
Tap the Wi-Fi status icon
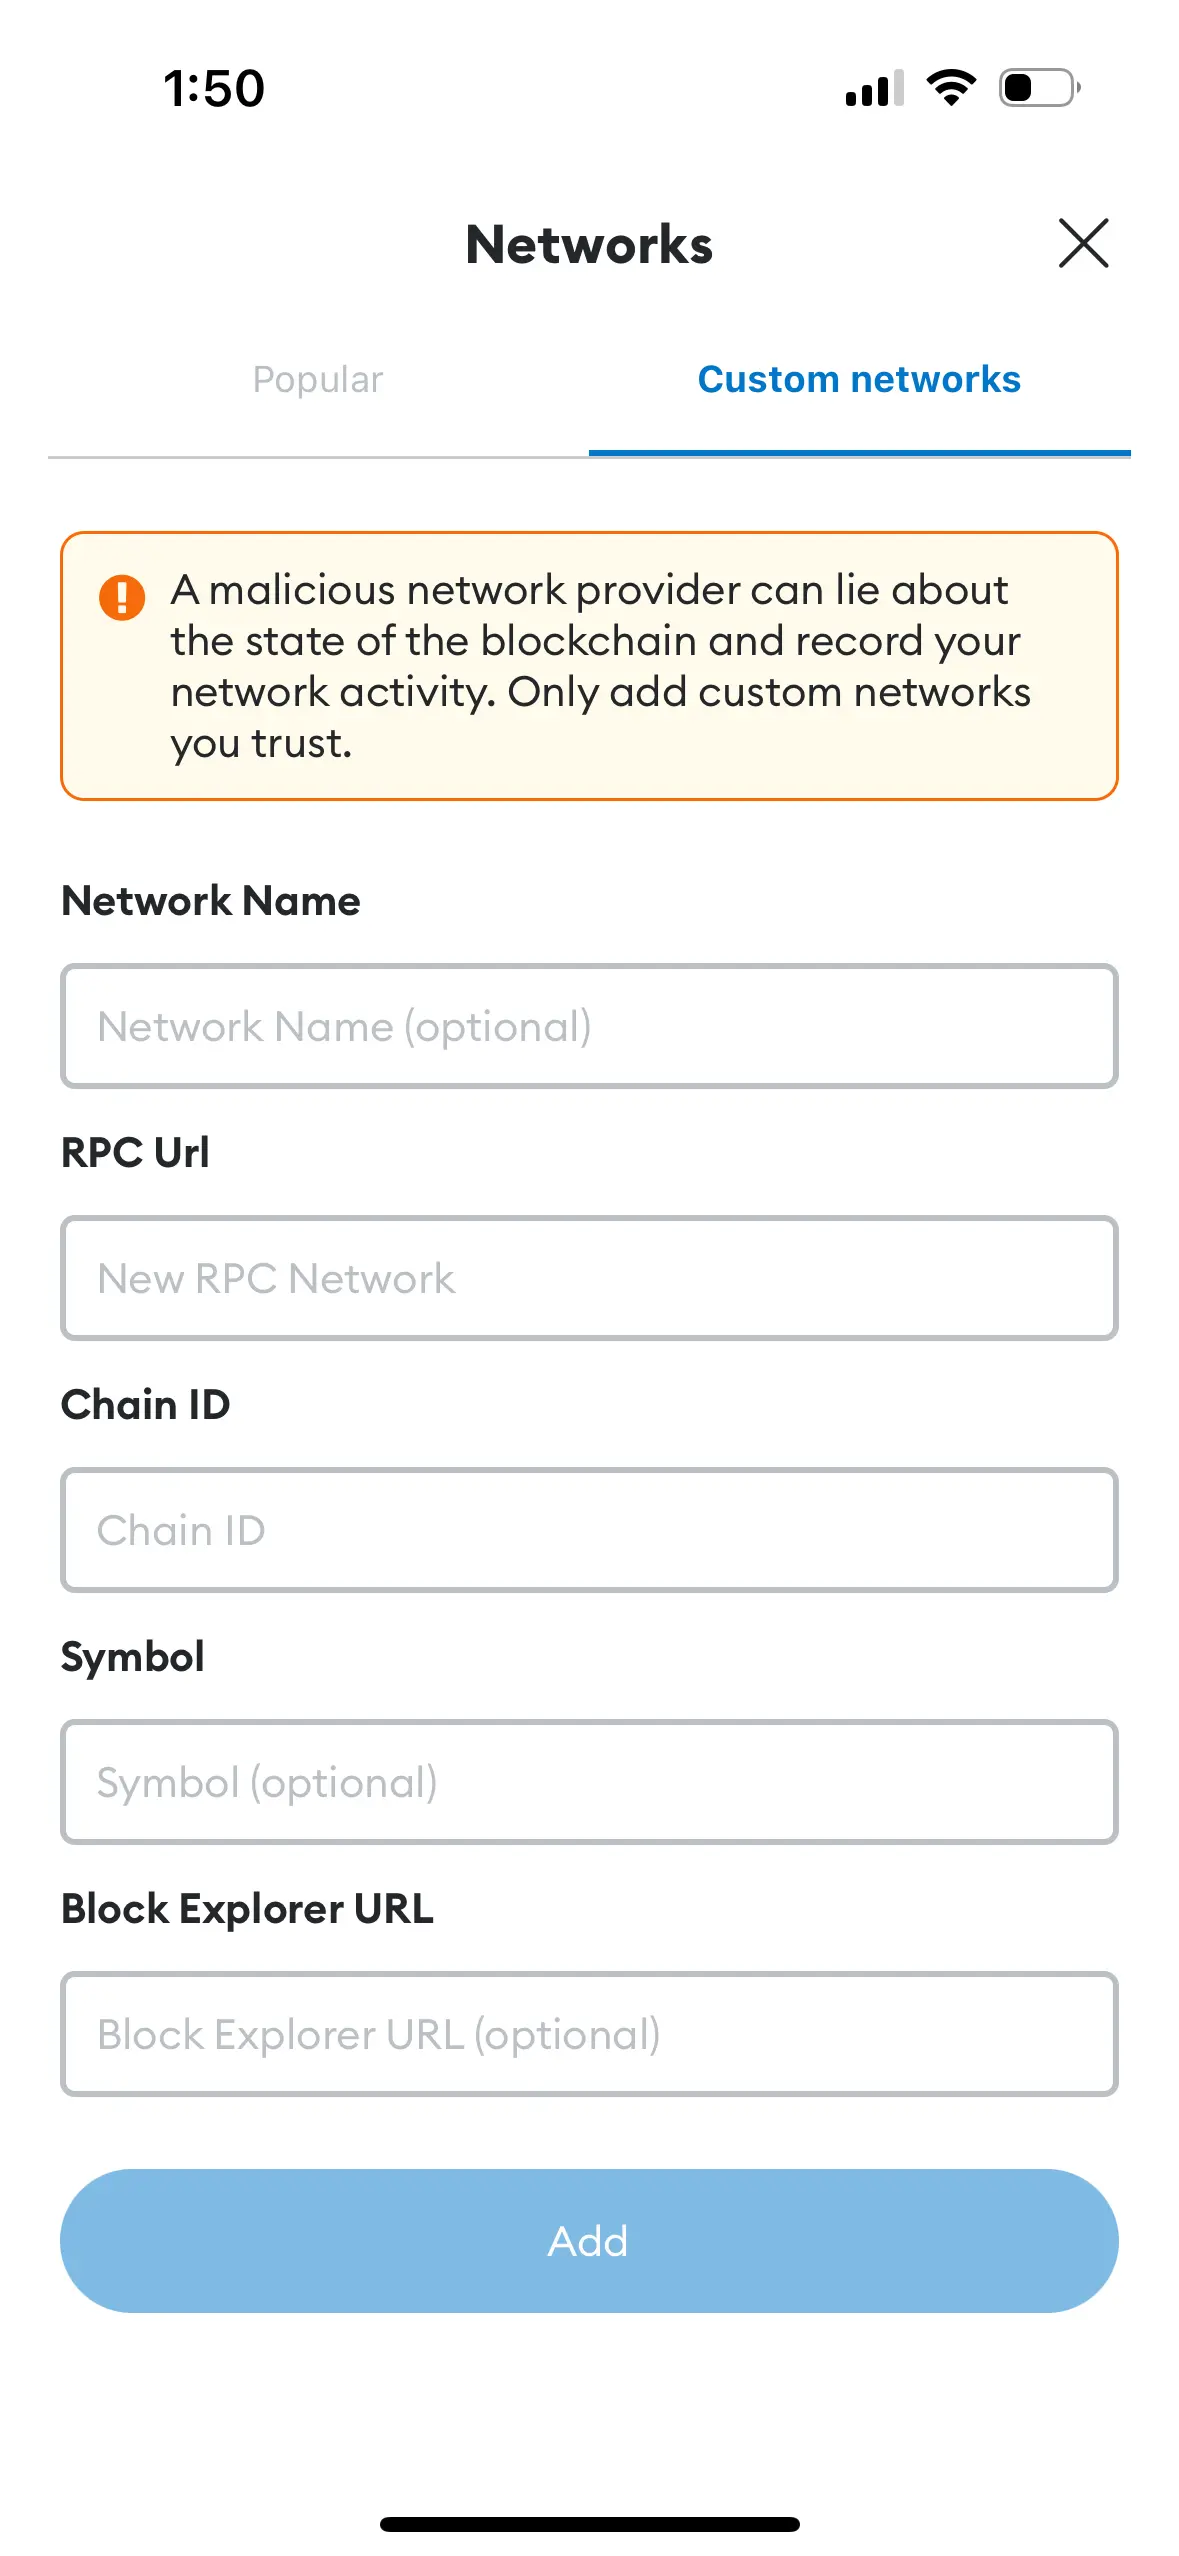click(951, 88)
